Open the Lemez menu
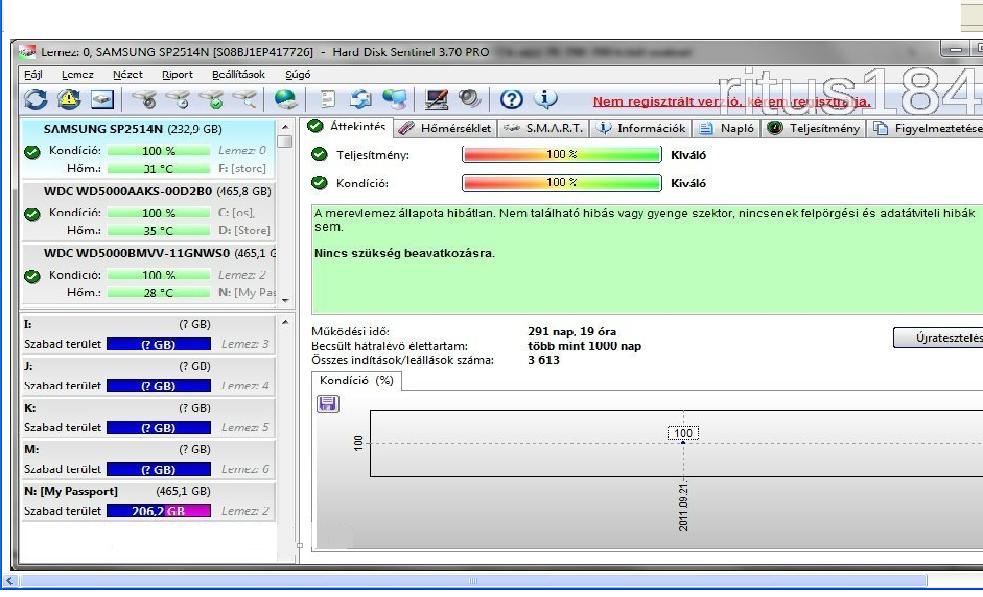Screen dimensions: 983x597 pos(78,75)
